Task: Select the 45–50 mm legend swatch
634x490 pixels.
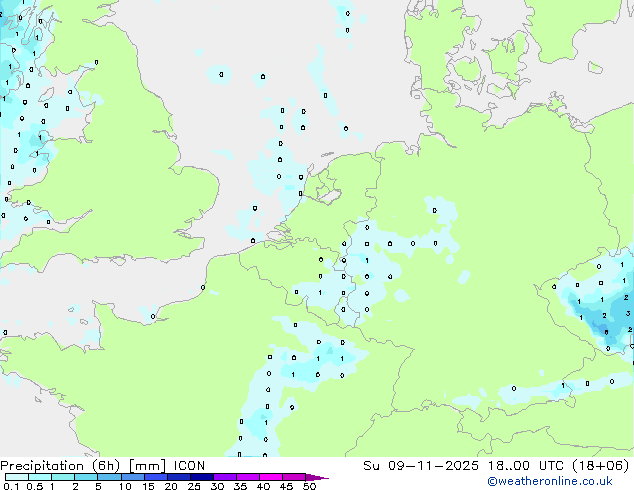Action: [x=294, y=477]
